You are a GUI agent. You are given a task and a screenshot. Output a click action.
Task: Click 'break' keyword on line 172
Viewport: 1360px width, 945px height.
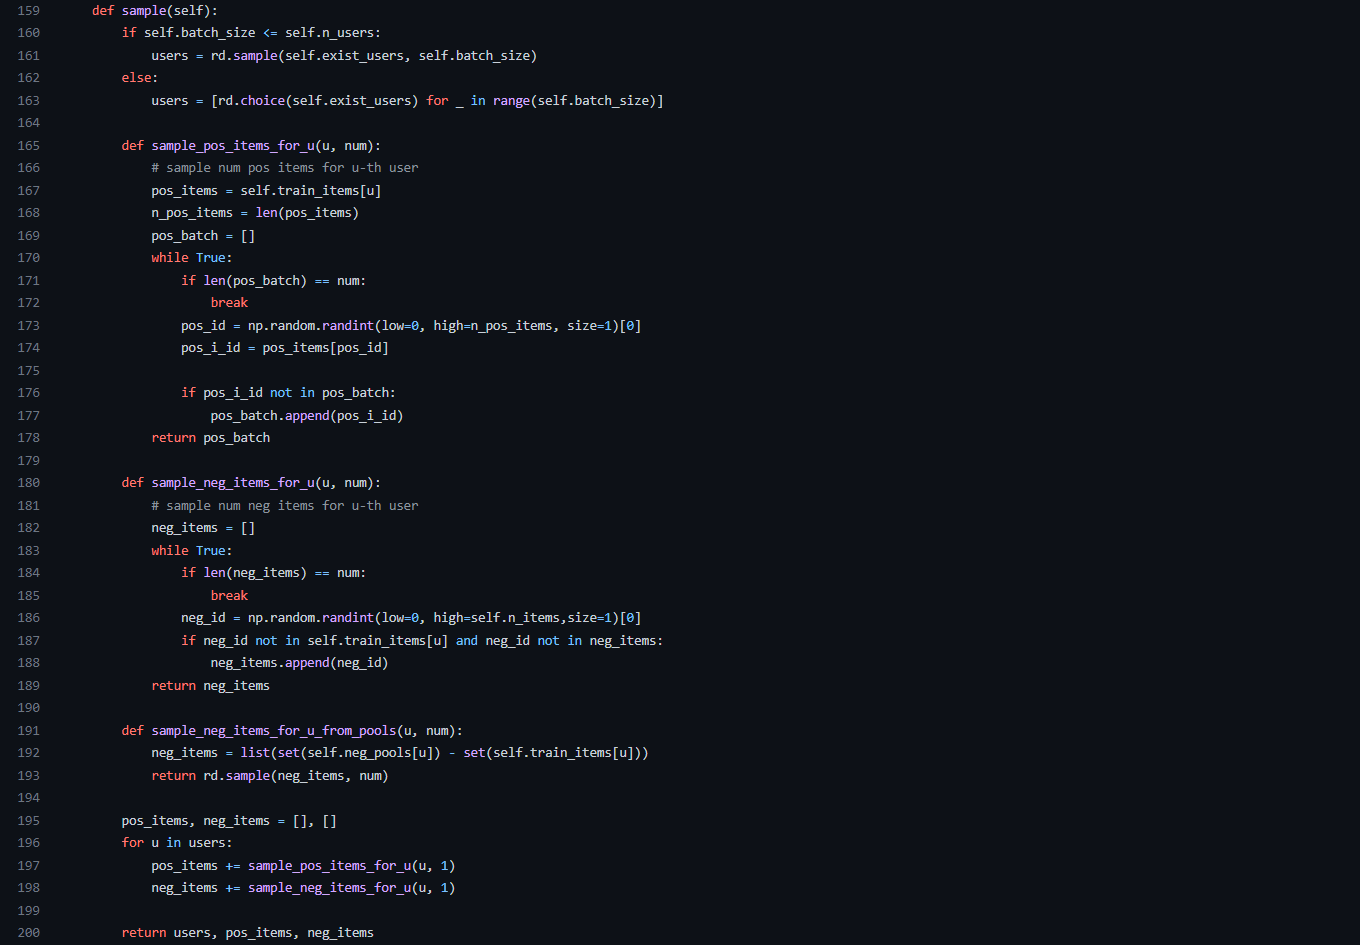click(229, 303)
